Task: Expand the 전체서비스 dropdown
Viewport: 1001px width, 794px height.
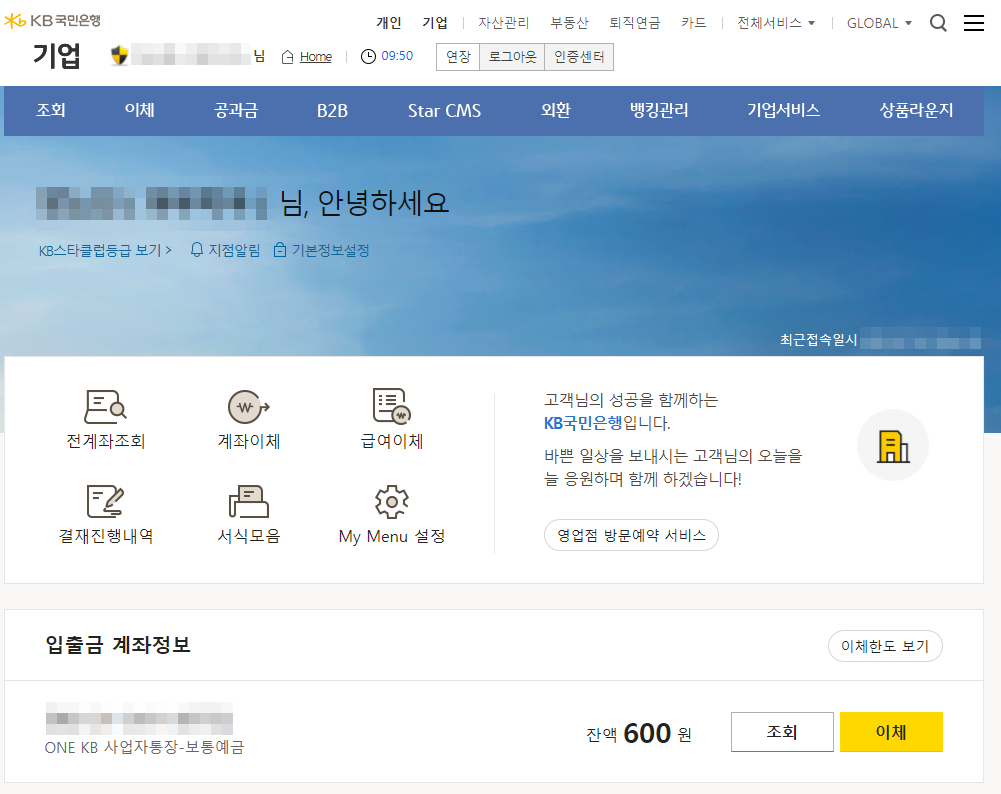Action: pos(776,23)
